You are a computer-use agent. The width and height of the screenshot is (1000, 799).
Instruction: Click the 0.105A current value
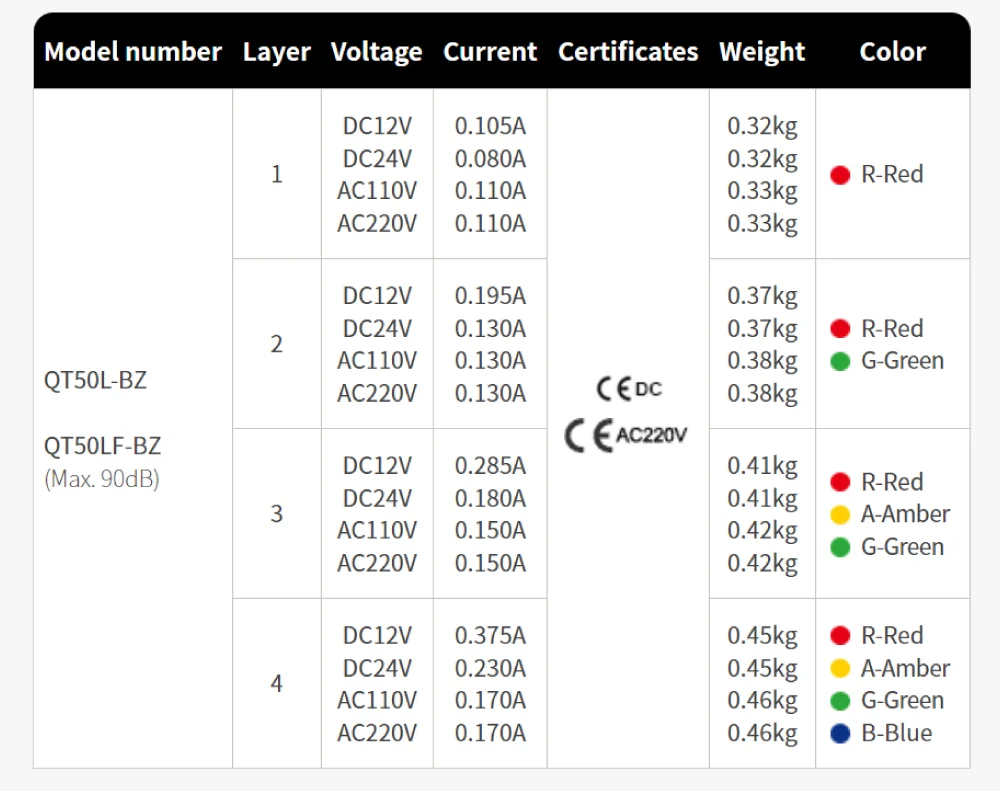point(490,126)
